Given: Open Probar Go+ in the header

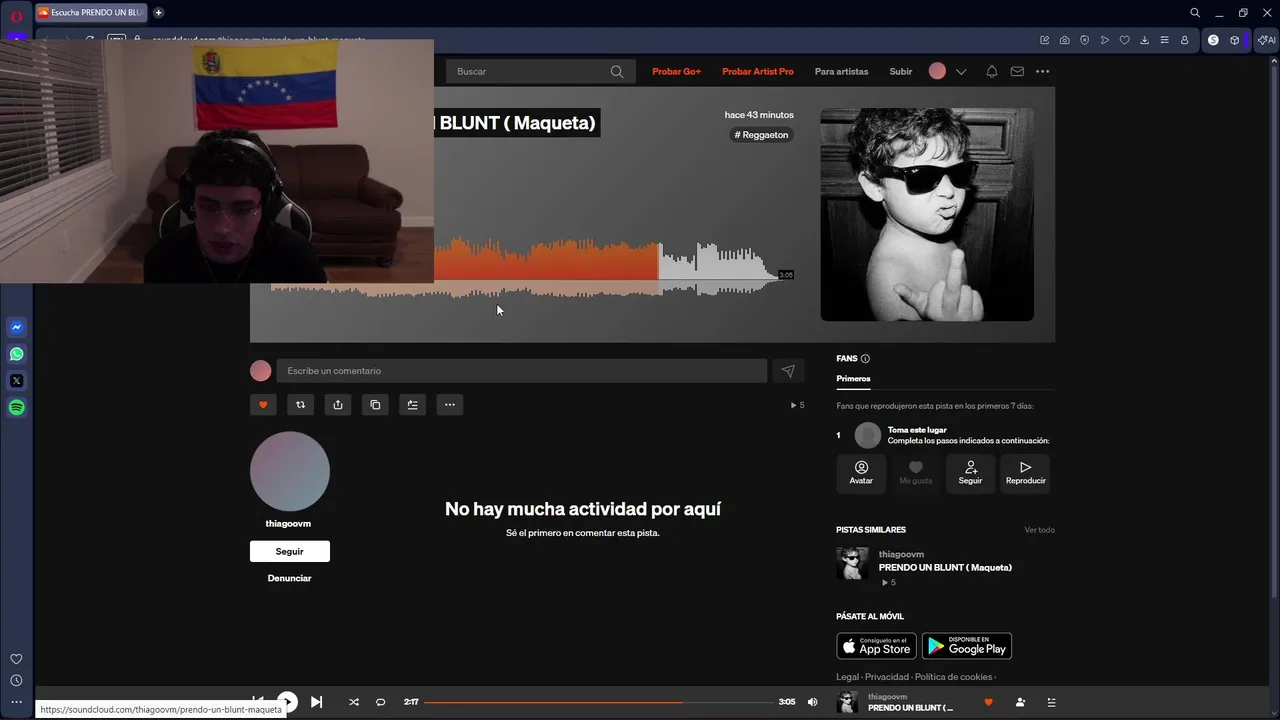Looking at the screenshot, I should [x=677, y=72].
